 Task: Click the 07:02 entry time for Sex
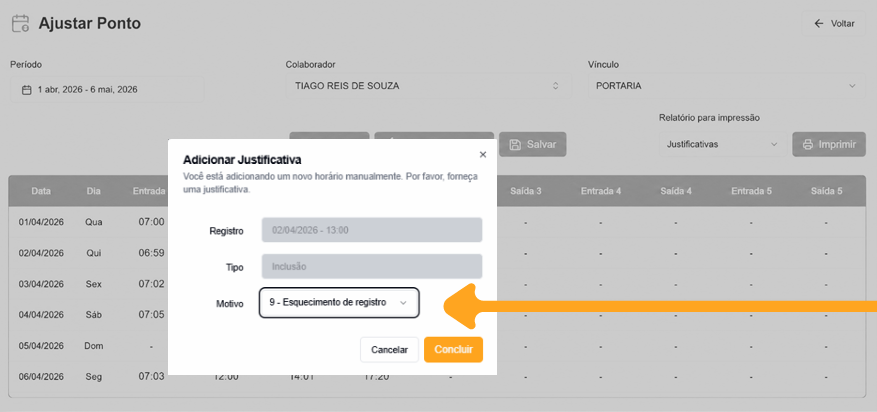click(152, 284)
